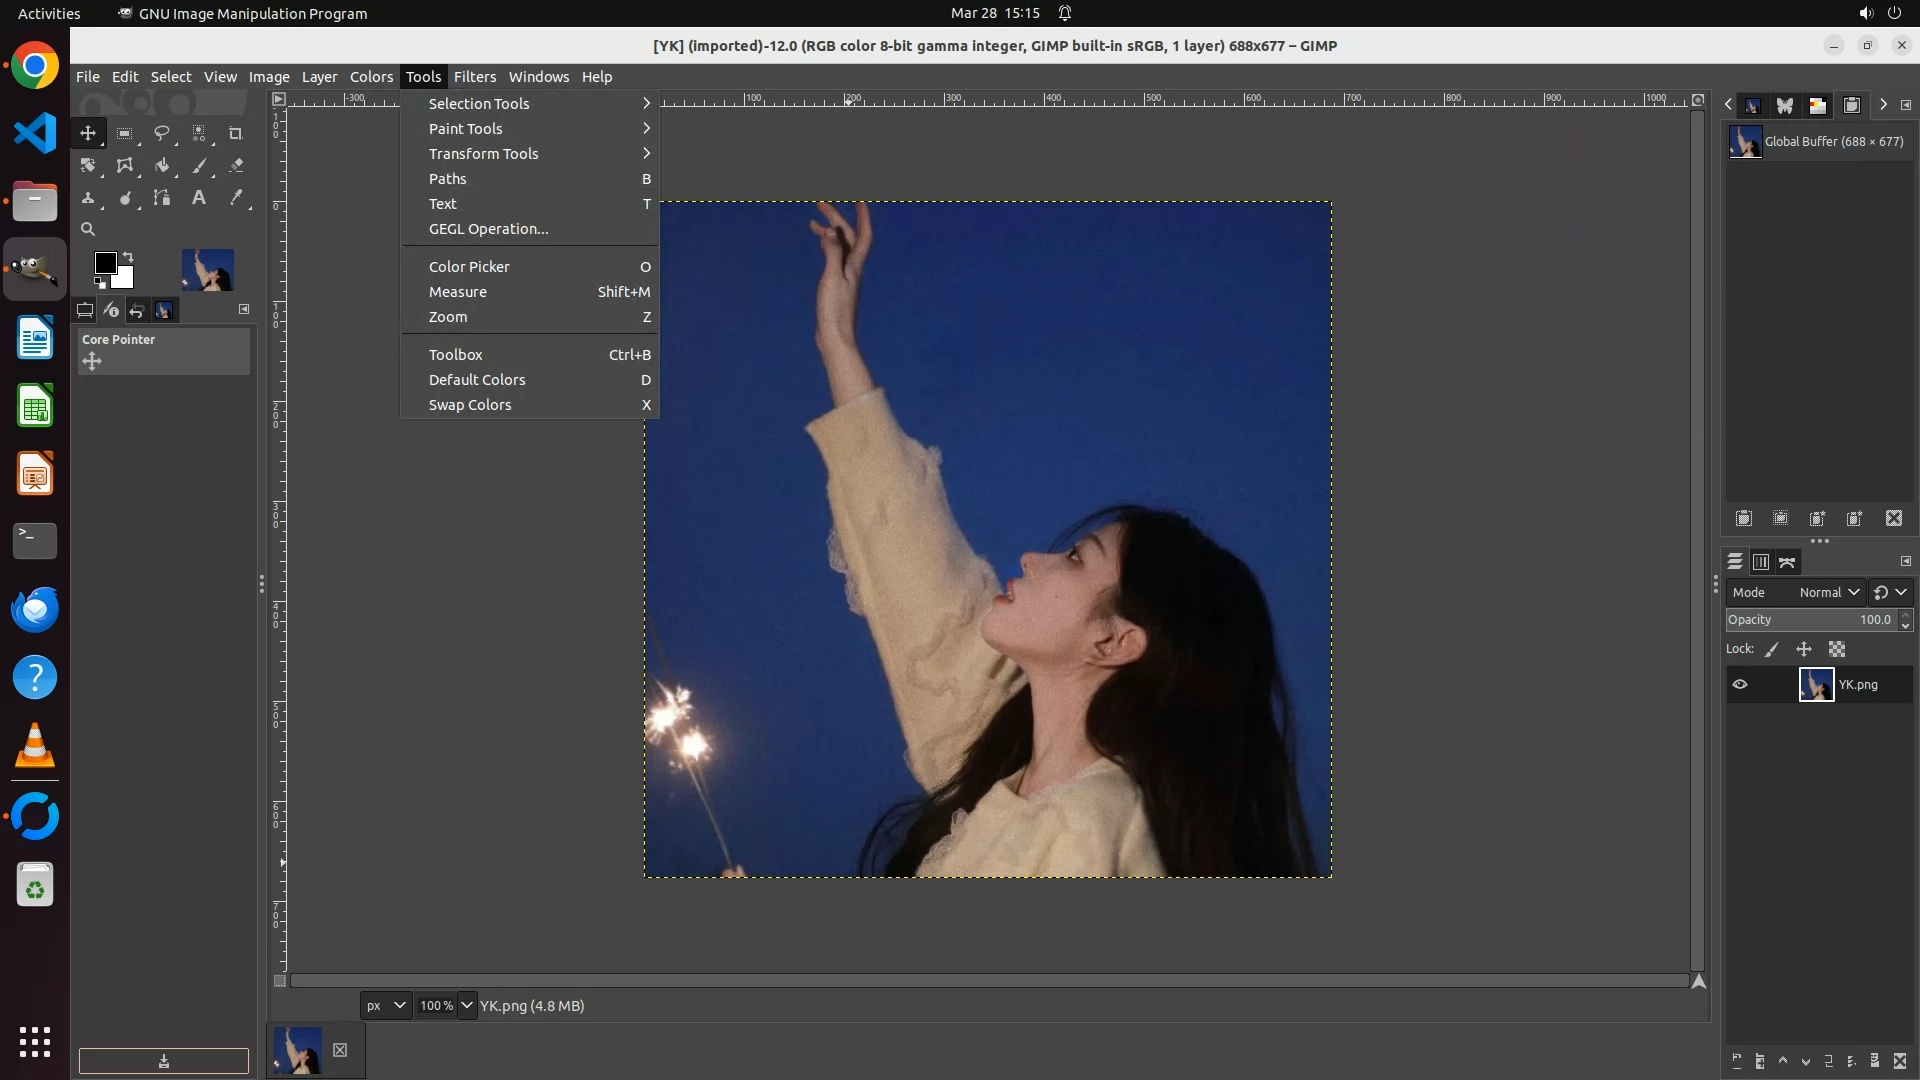Activate the Zoom magnifier tool
This screenshot has height=1080, width=1920.
click(x=88, y=229)
